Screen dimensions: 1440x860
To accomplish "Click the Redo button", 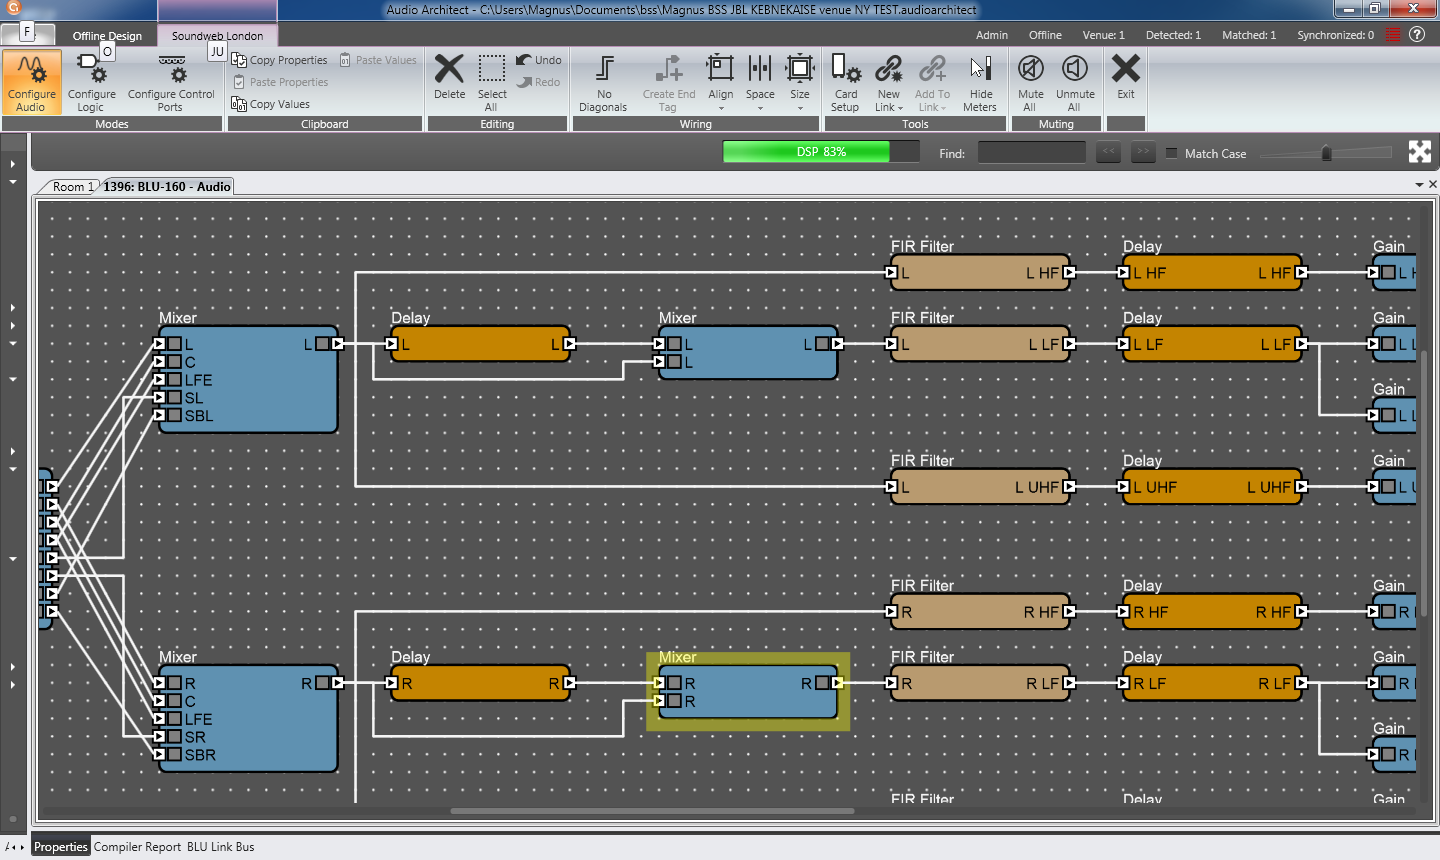I will [539, 82].
